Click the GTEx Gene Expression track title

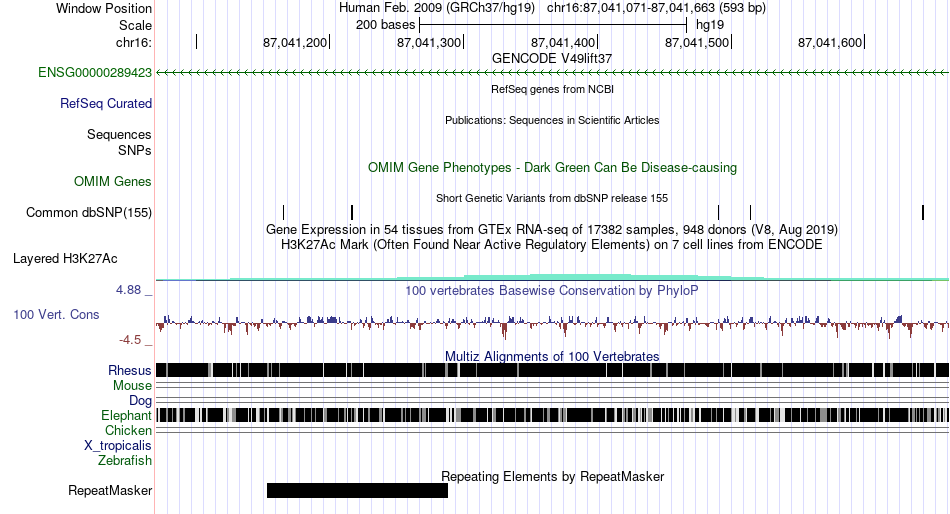[x=552, y=230]
